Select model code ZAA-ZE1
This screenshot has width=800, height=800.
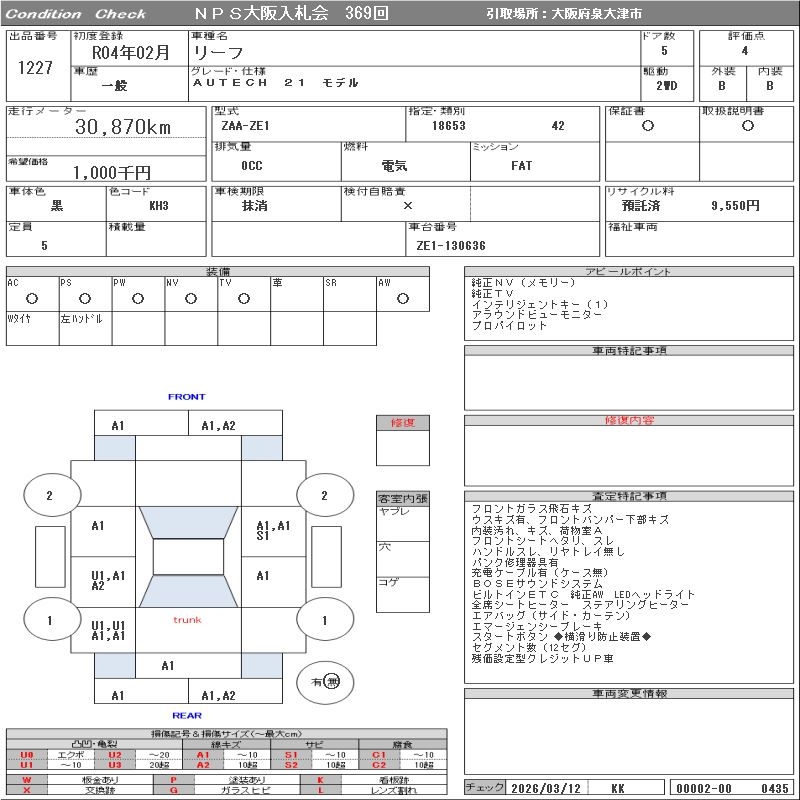(x=245, y=126)
